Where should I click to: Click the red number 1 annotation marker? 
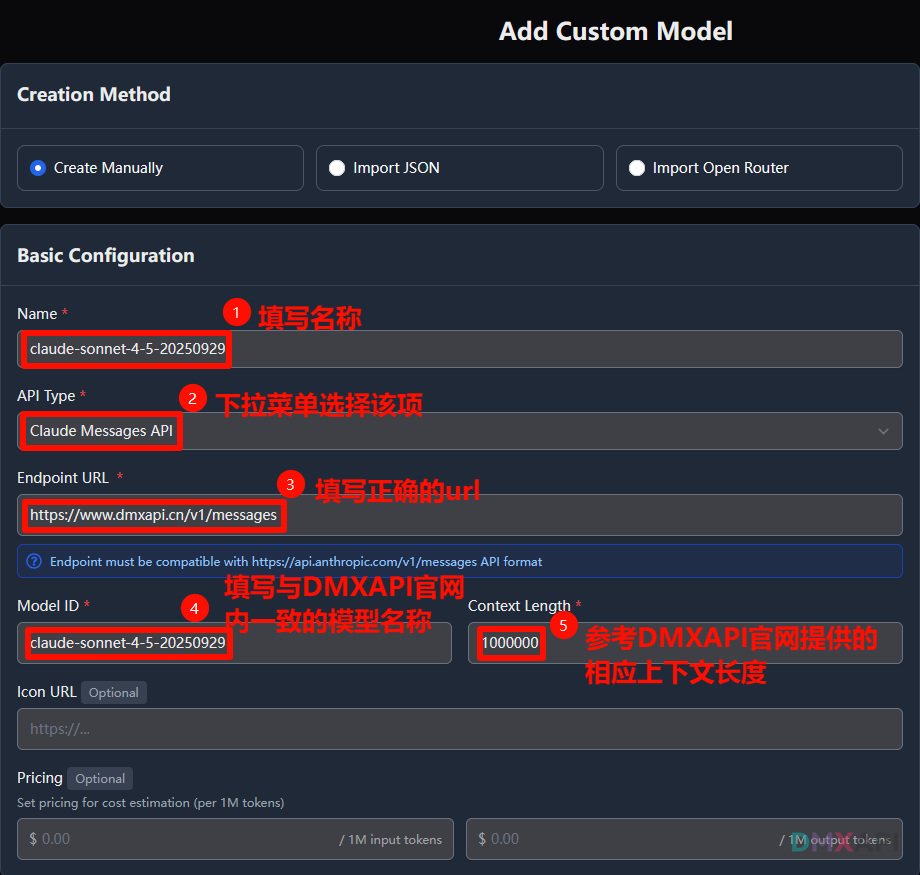click(236, 312)
